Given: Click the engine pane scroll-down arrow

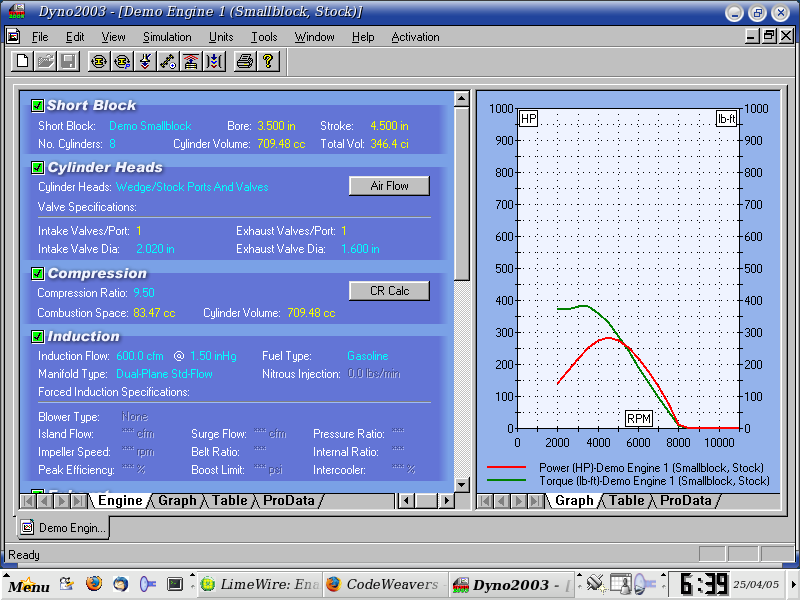Looking at the screenshot, I should [x=462, y=484].
